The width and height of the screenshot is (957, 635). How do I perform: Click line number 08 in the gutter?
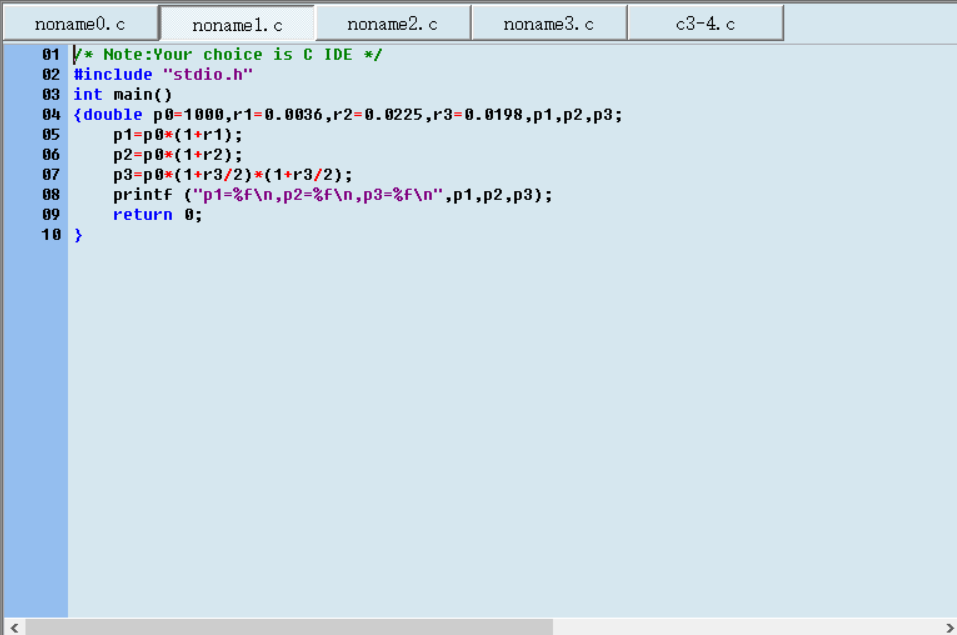51,195
